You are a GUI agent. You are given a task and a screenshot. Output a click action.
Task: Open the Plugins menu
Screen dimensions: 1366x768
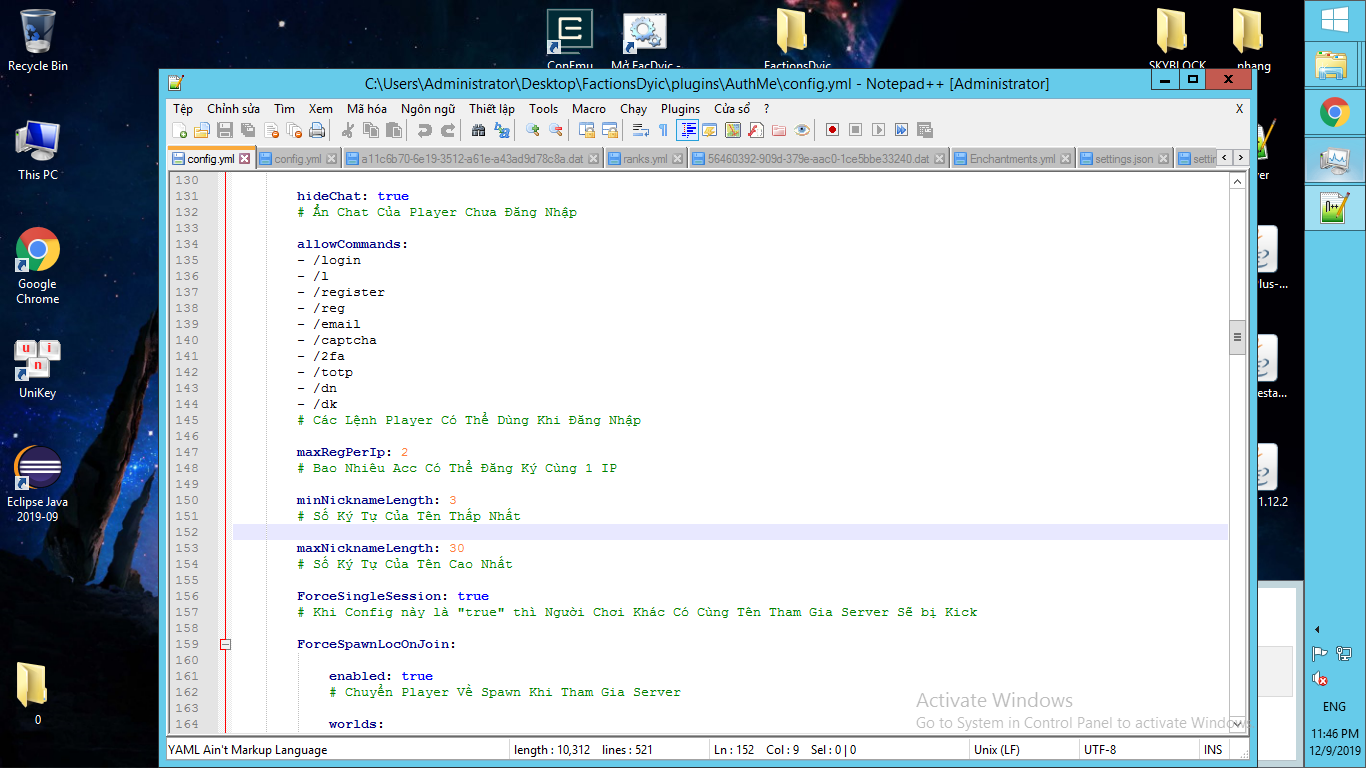click(680, 109)
